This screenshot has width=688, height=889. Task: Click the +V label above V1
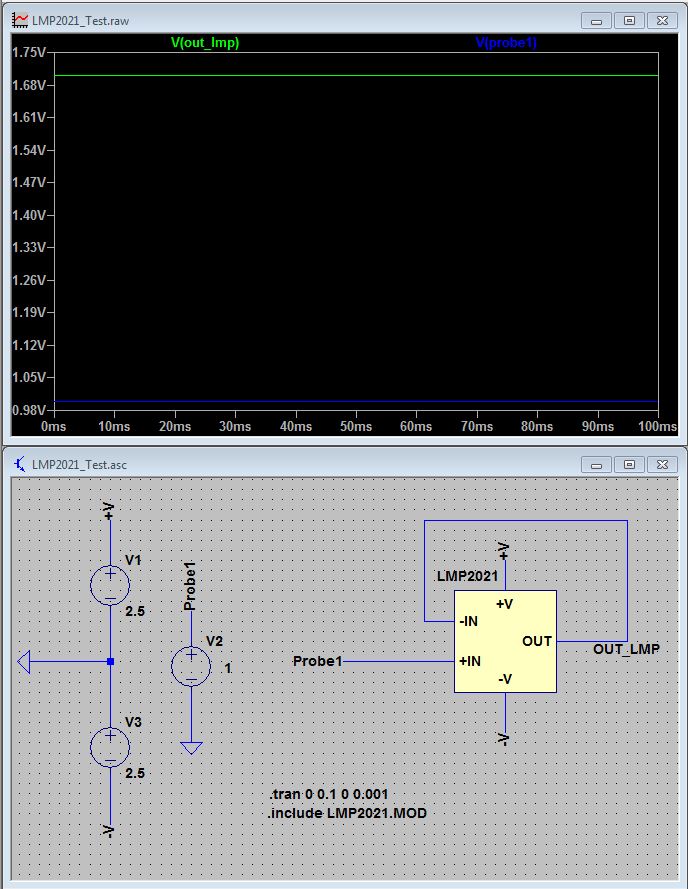(109, 511)
